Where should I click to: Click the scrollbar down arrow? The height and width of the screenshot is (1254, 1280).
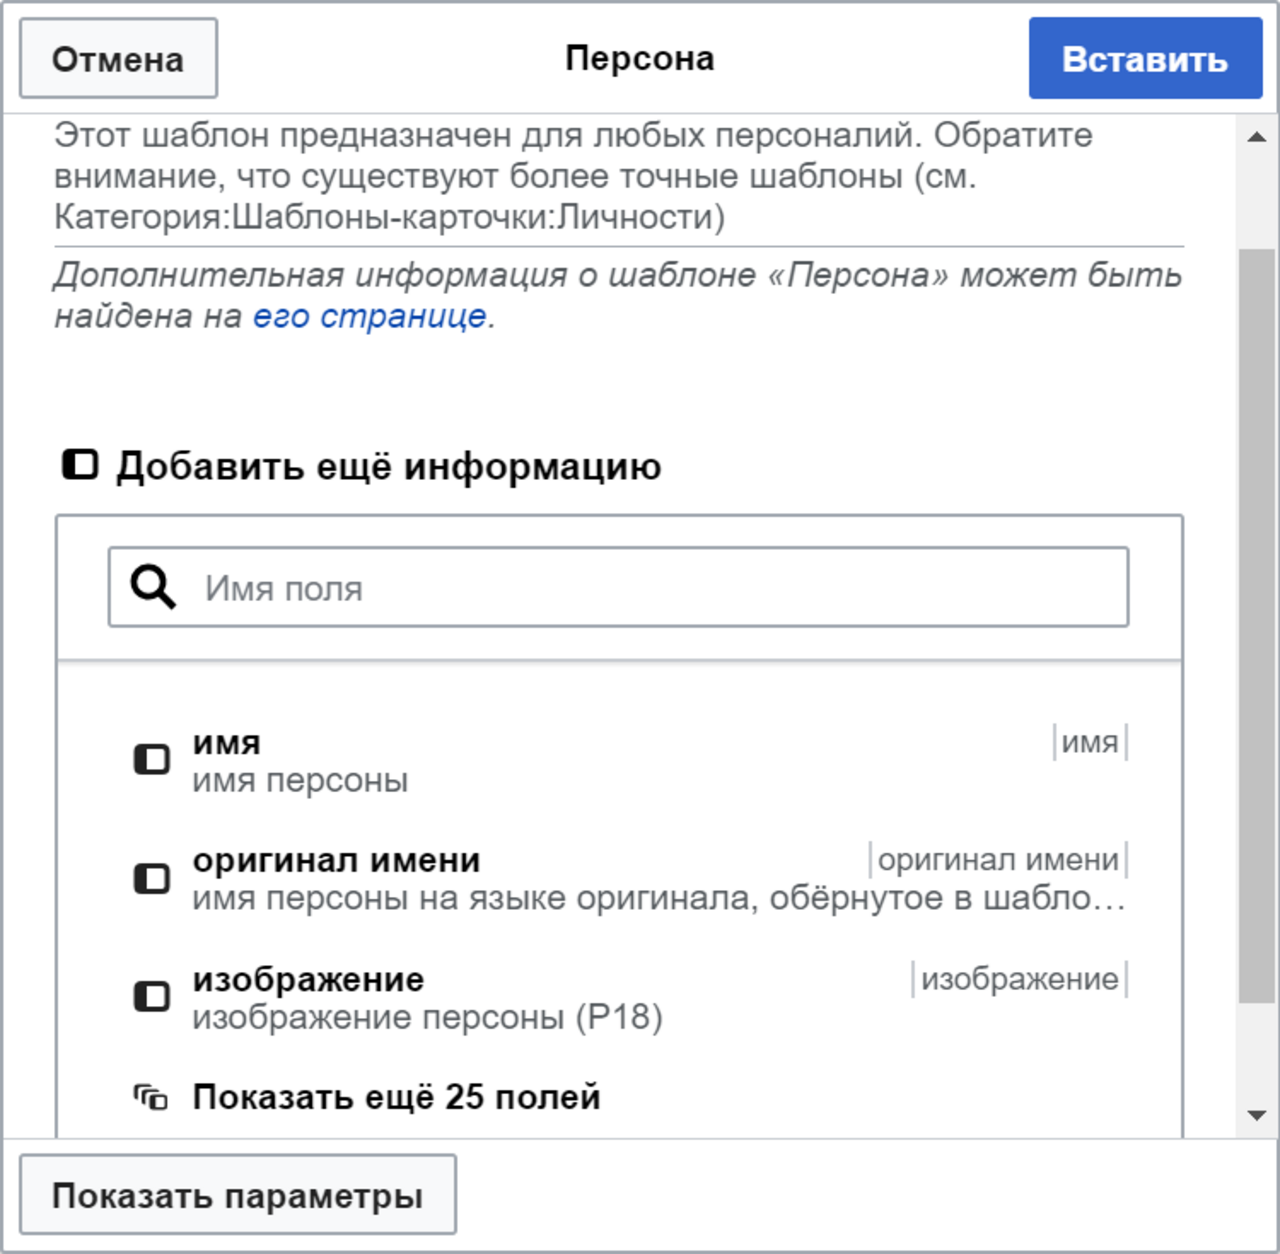tap(1257, 1115)
